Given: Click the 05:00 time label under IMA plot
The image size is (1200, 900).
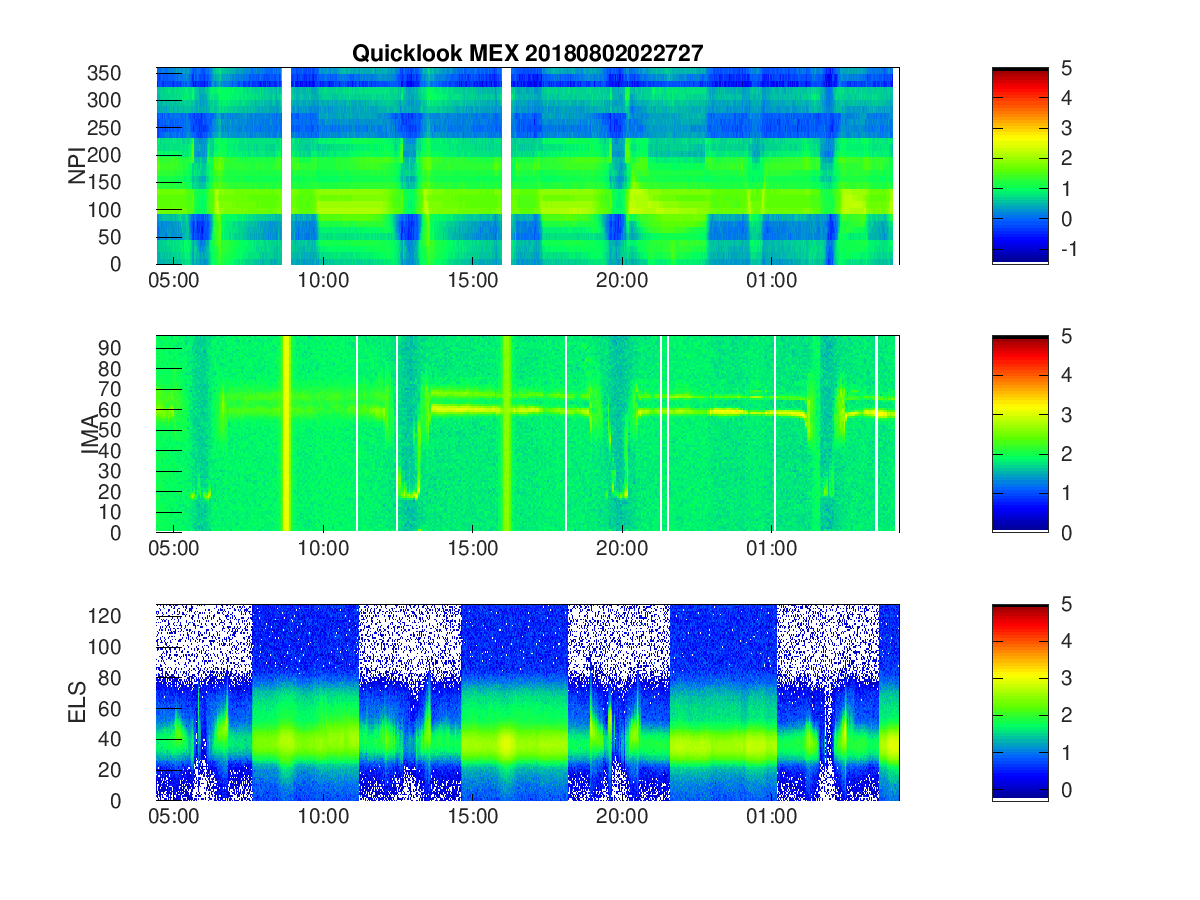Looking at the screenshot, I should click(x=174, y=550).
